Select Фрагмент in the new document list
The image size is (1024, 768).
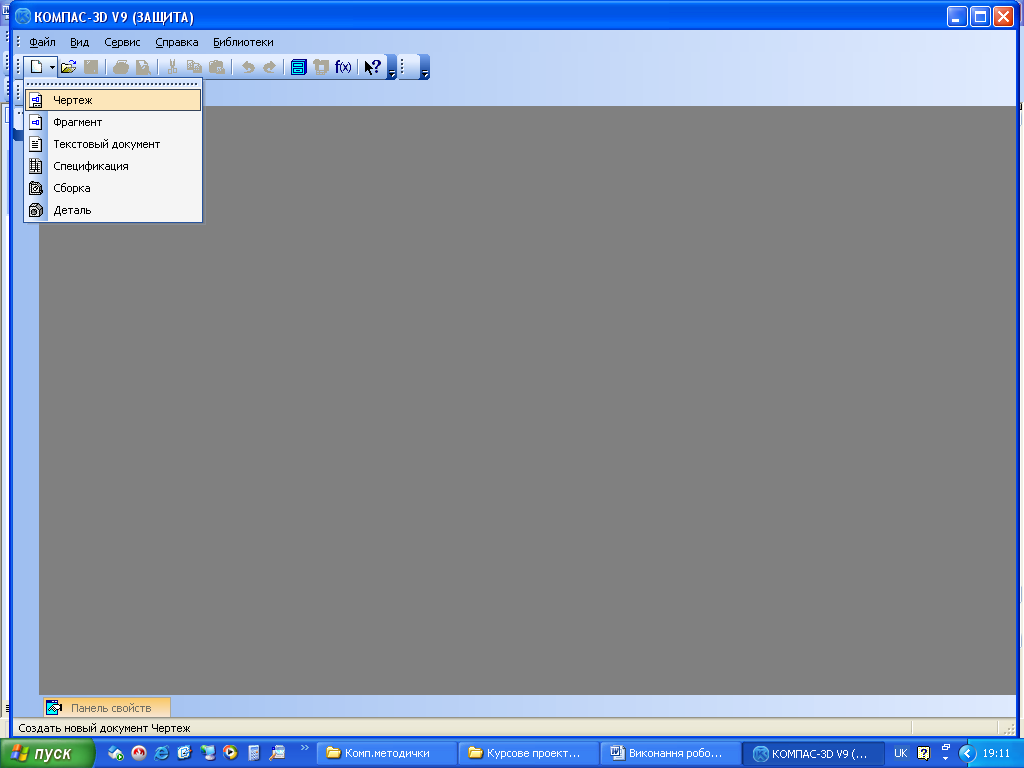click(113, 122)
